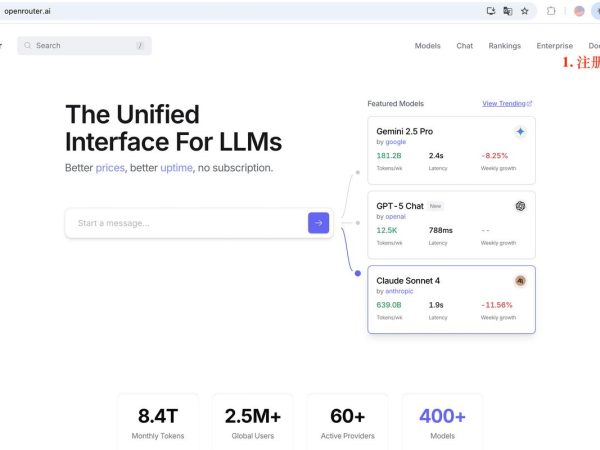Go to the Chat page

(x=465, y=46)
